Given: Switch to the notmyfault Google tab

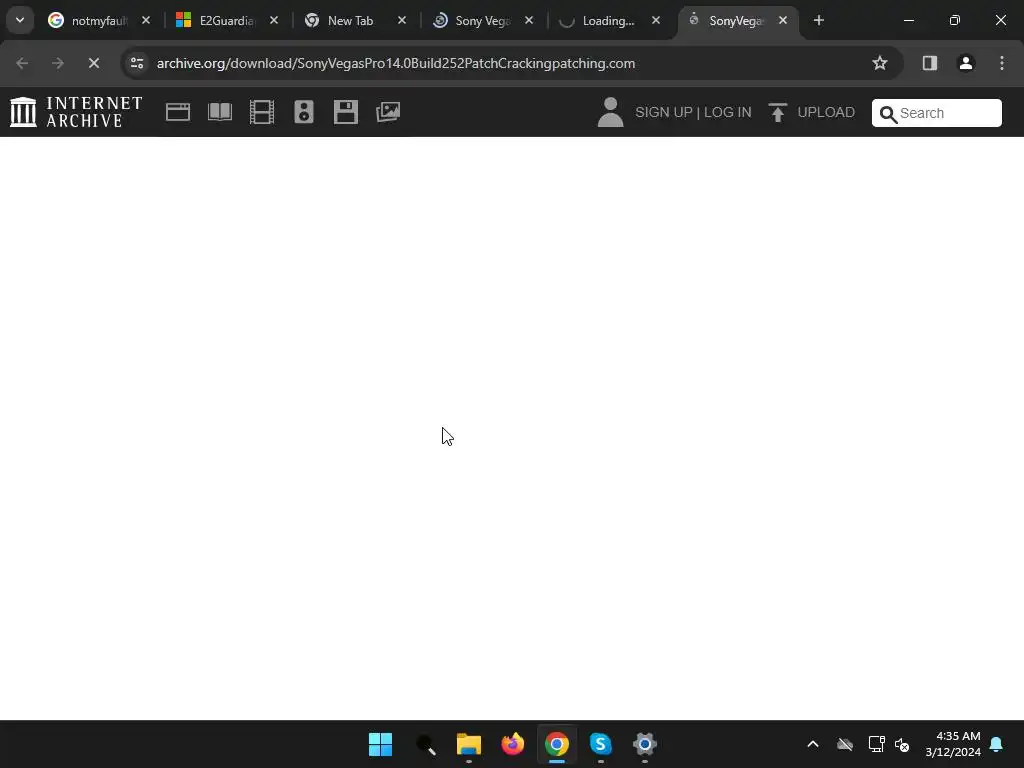Looking at the screenshot, I should pyautogui.click(x=89, y=21).
